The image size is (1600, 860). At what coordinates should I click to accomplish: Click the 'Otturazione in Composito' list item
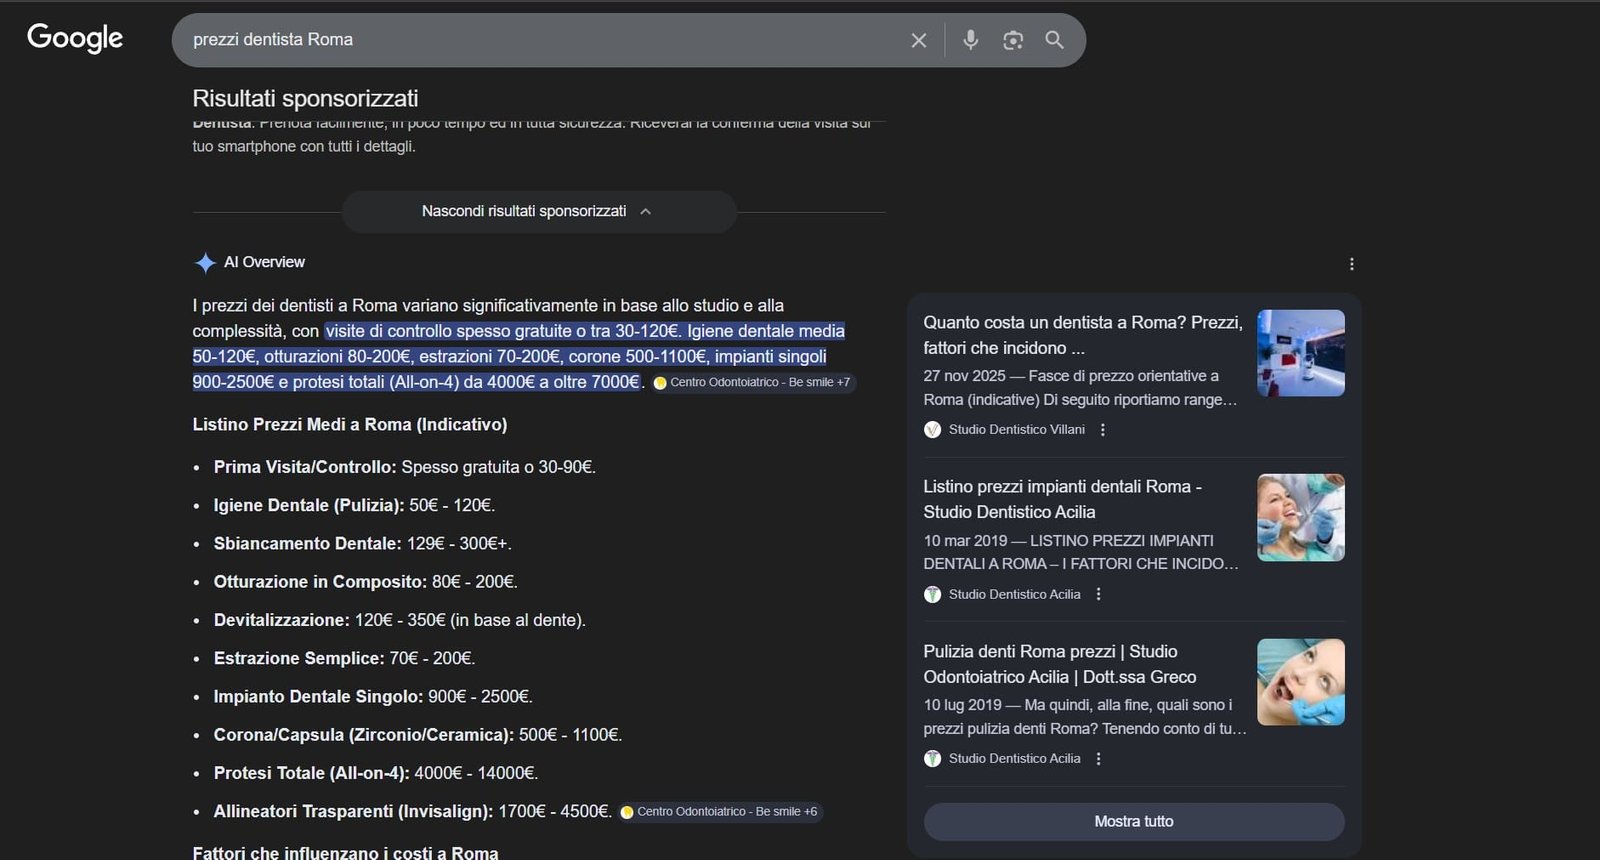click(x=365, y=582)
